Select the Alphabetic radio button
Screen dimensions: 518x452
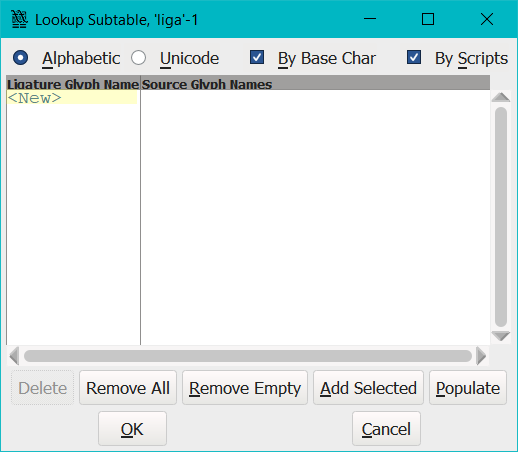pyautogui.click(x=21, y=58)
